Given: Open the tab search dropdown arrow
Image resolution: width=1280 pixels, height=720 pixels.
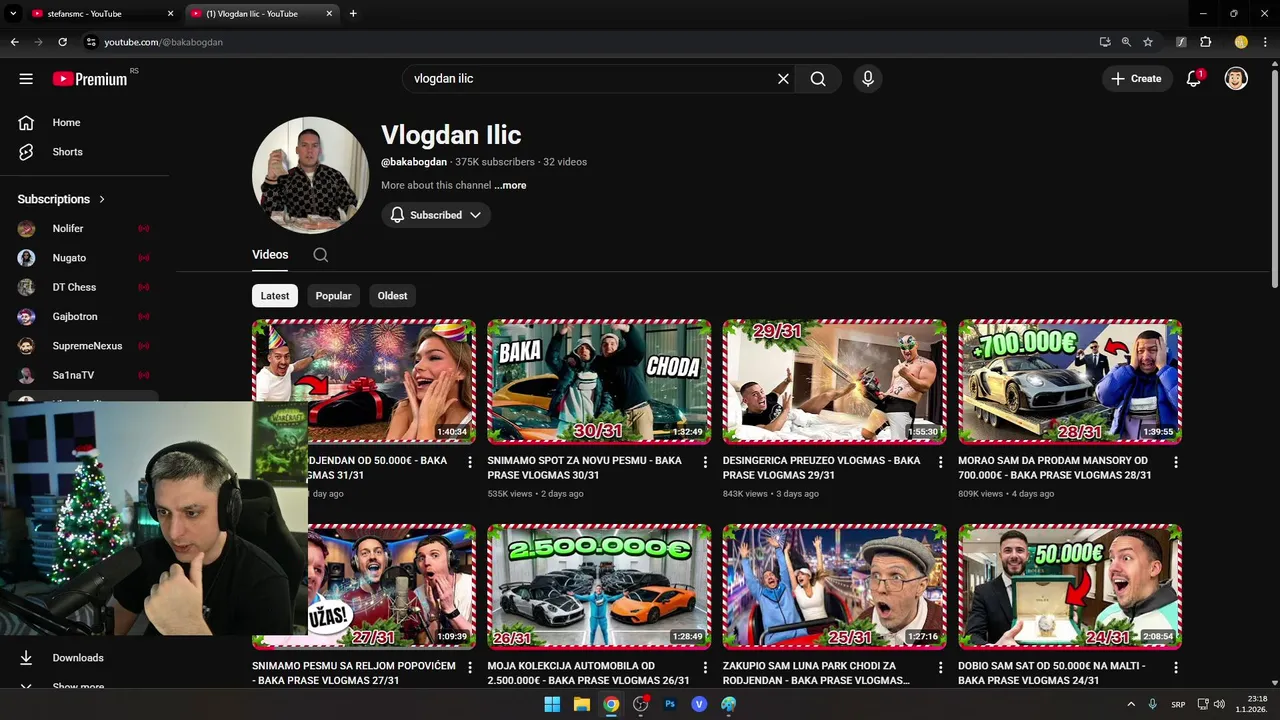Looking at the screenshot, I should (x=13, y=14).
